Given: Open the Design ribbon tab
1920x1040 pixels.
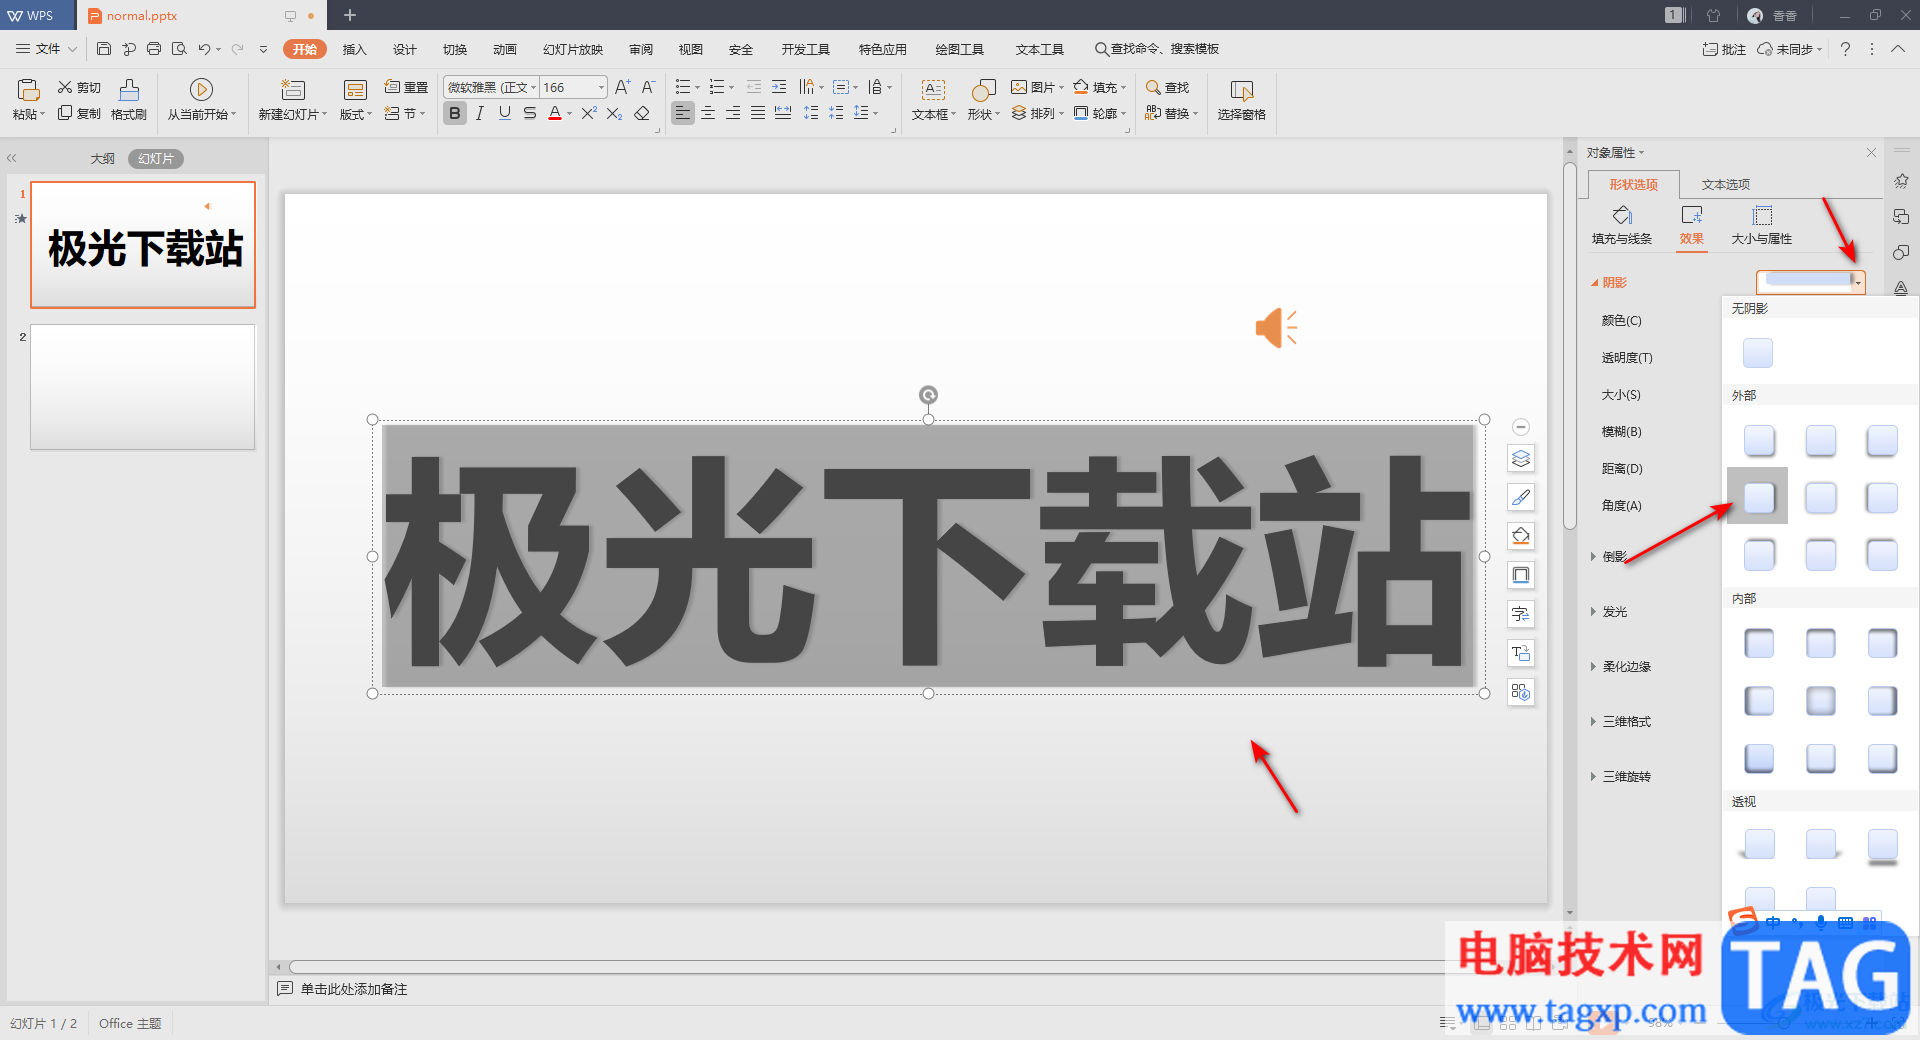Looking at the screenshot, I should click(x=404, y=49).
